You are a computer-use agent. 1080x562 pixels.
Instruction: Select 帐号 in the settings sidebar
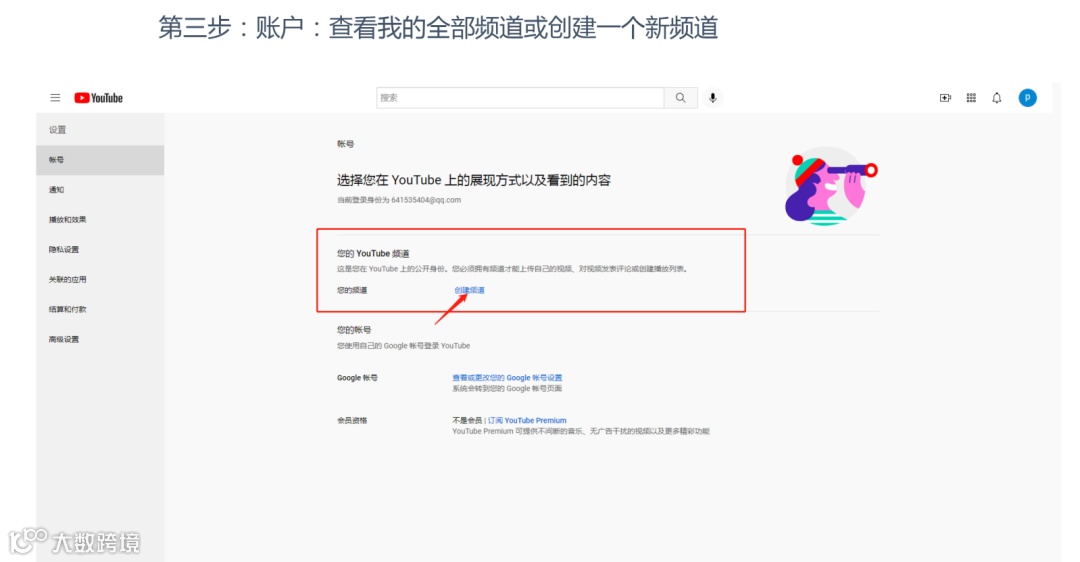100,160
